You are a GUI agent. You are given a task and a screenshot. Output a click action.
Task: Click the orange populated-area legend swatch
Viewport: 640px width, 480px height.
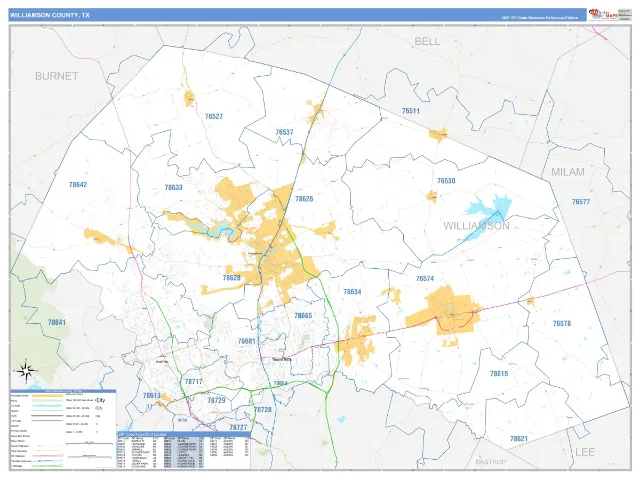pos(47,396)
